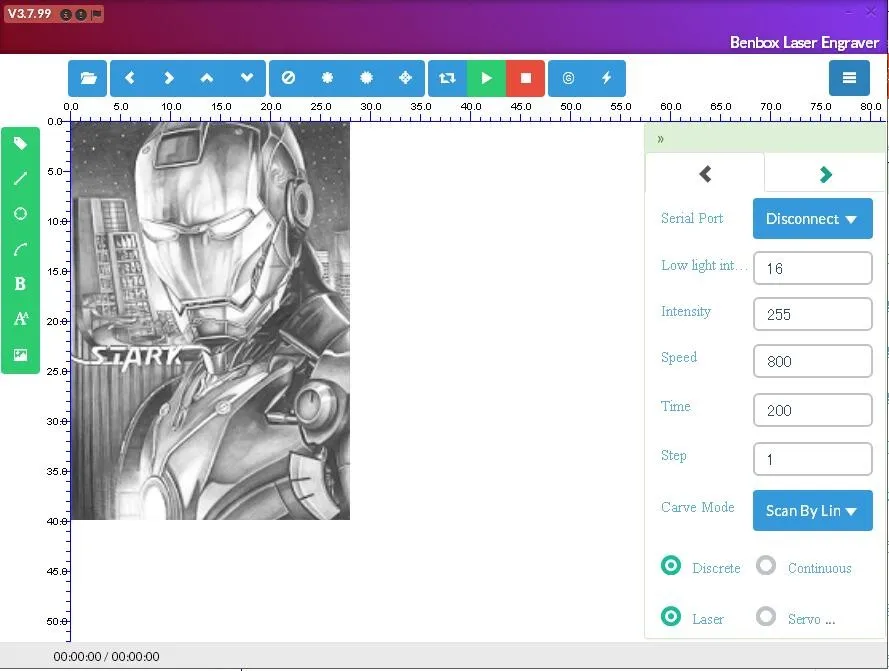Select the font text A tool

tap(20, 319)
